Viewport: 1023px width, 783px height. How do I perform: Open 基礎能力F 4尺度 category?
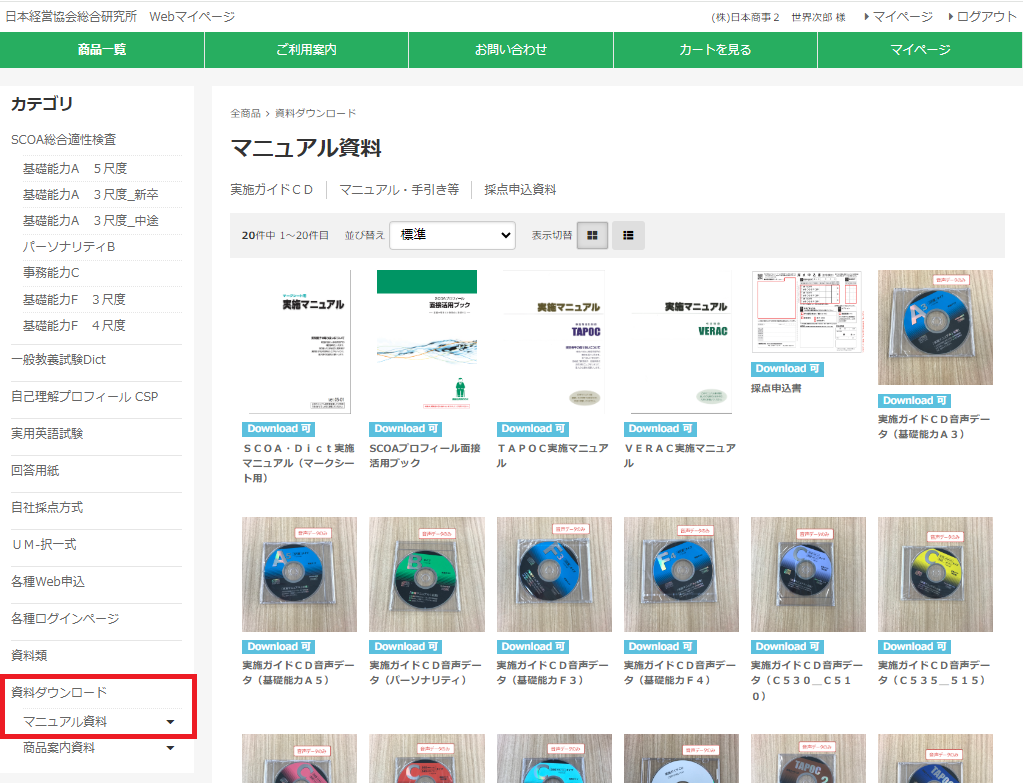[x=74, y=326]
